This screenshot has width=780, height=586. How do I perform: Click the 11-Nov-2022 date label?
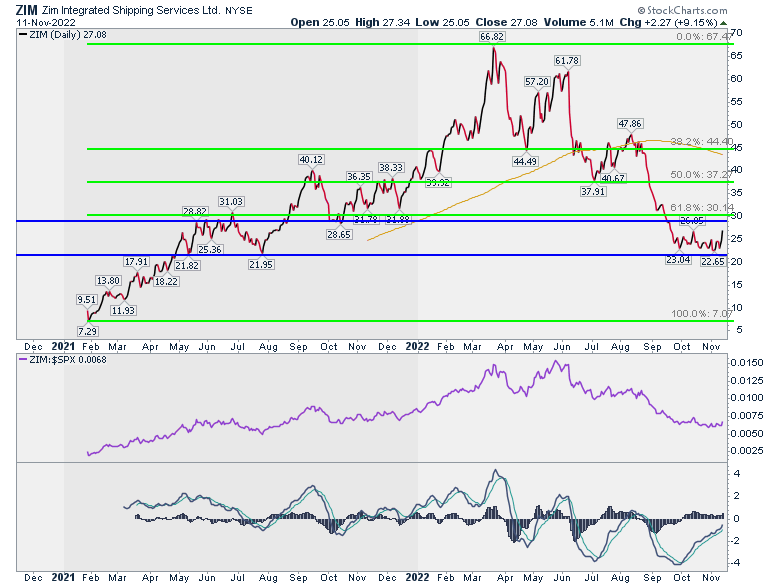46,23
